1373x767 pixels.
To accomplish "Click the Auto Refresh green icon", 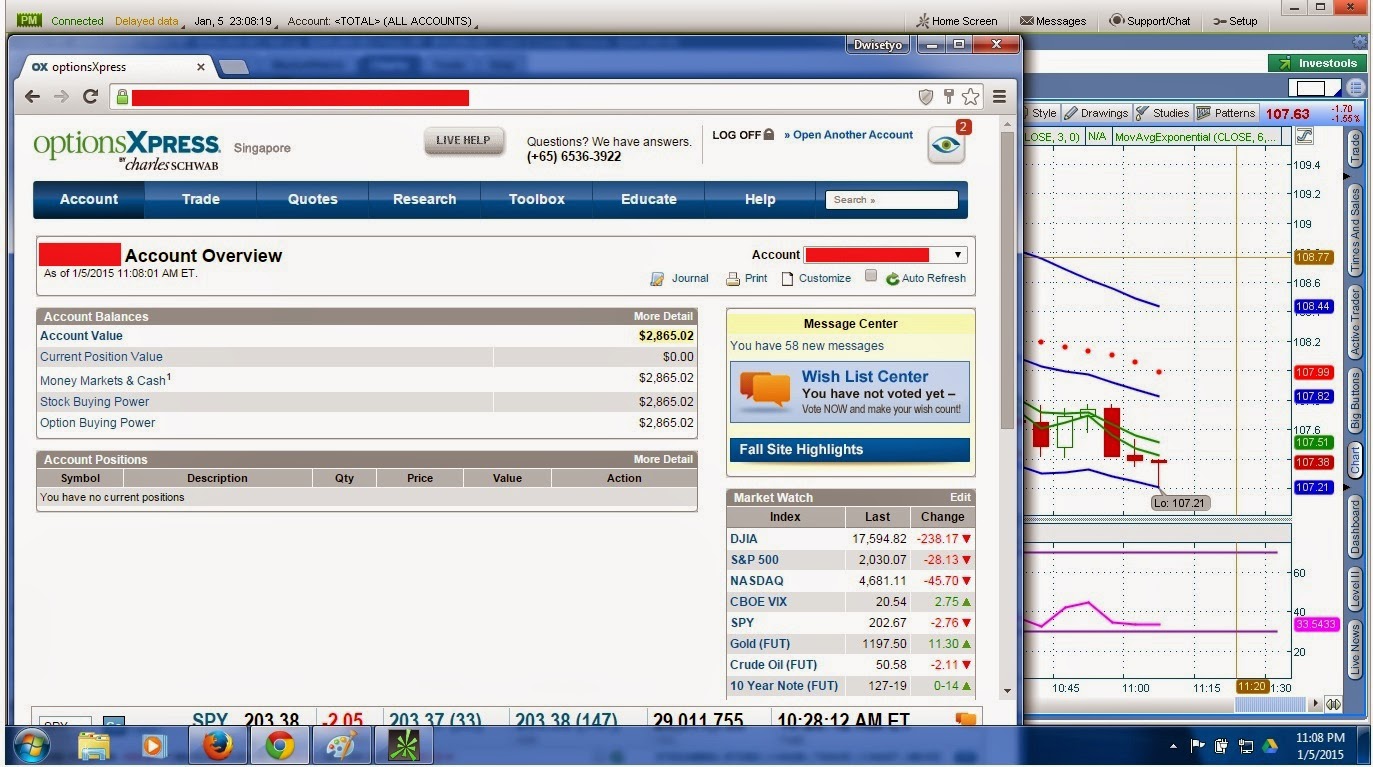I will tap(892, 279).
